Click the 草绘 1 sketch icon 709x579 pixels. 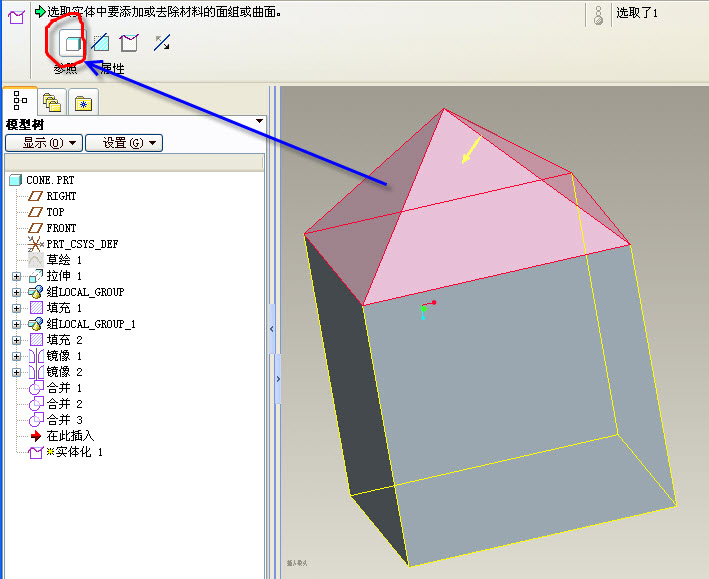click(x=36, y=260)
